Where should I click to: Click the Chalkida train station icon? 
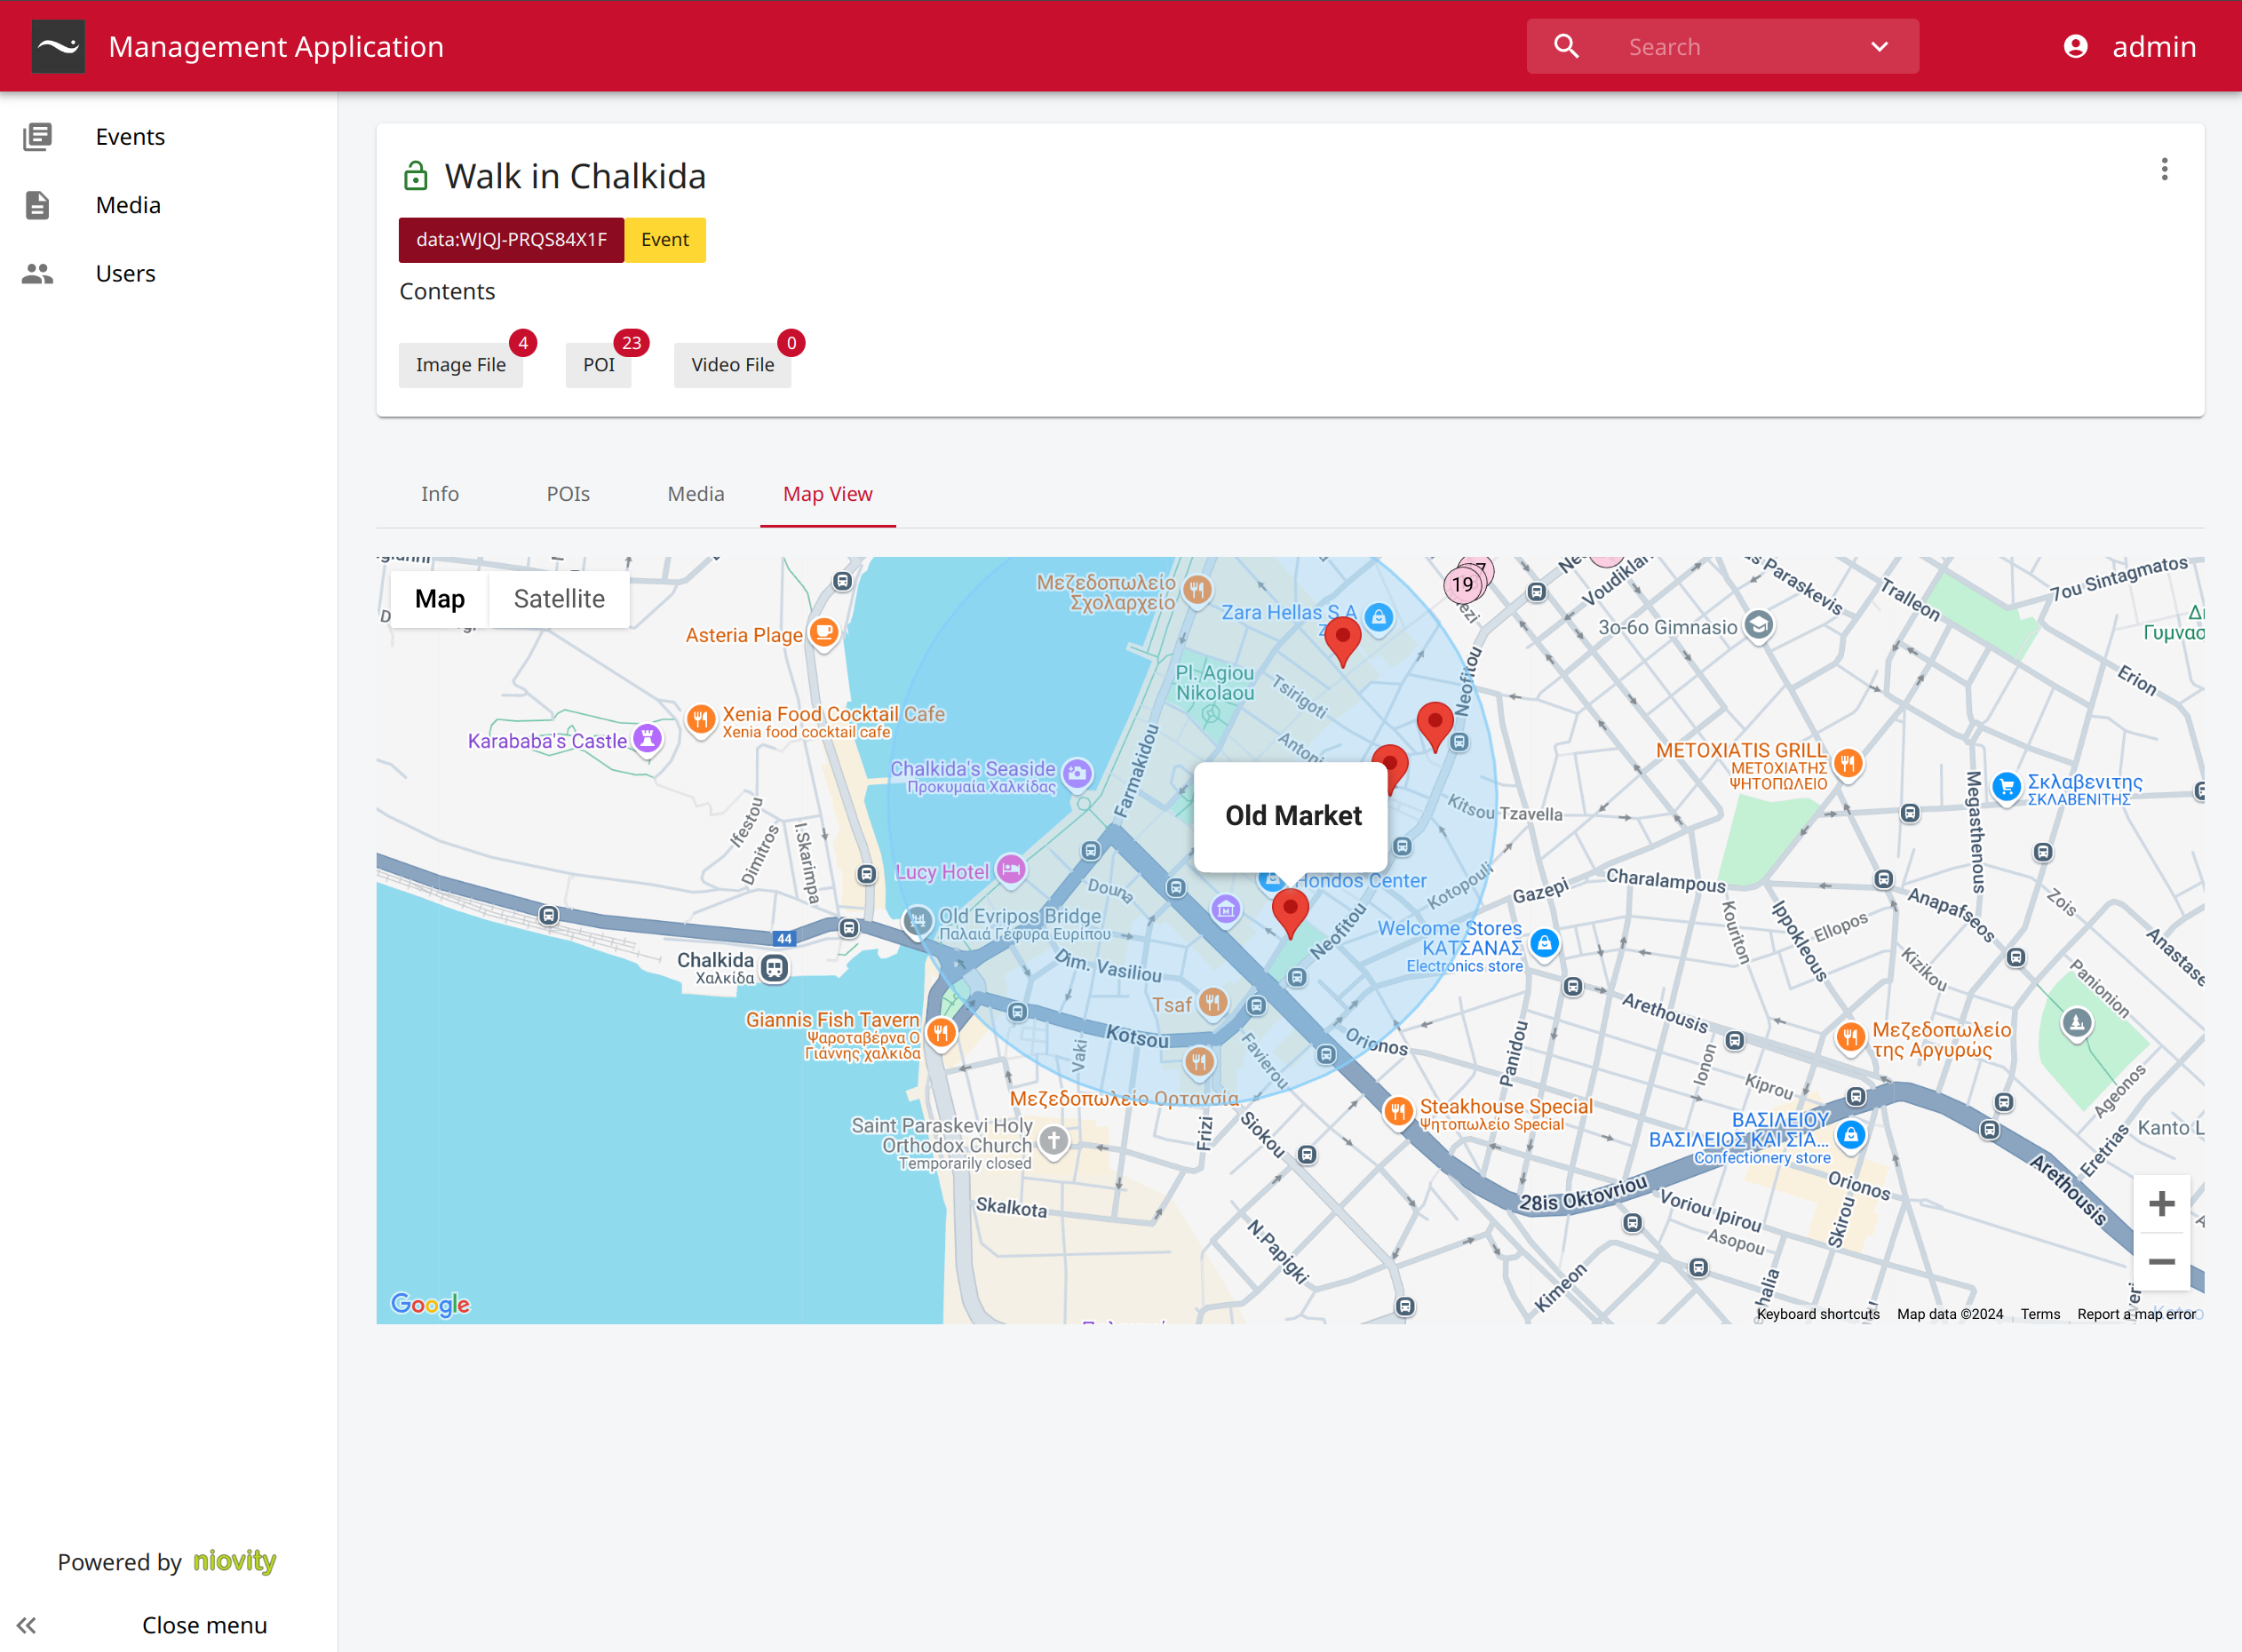coord(774,967)
